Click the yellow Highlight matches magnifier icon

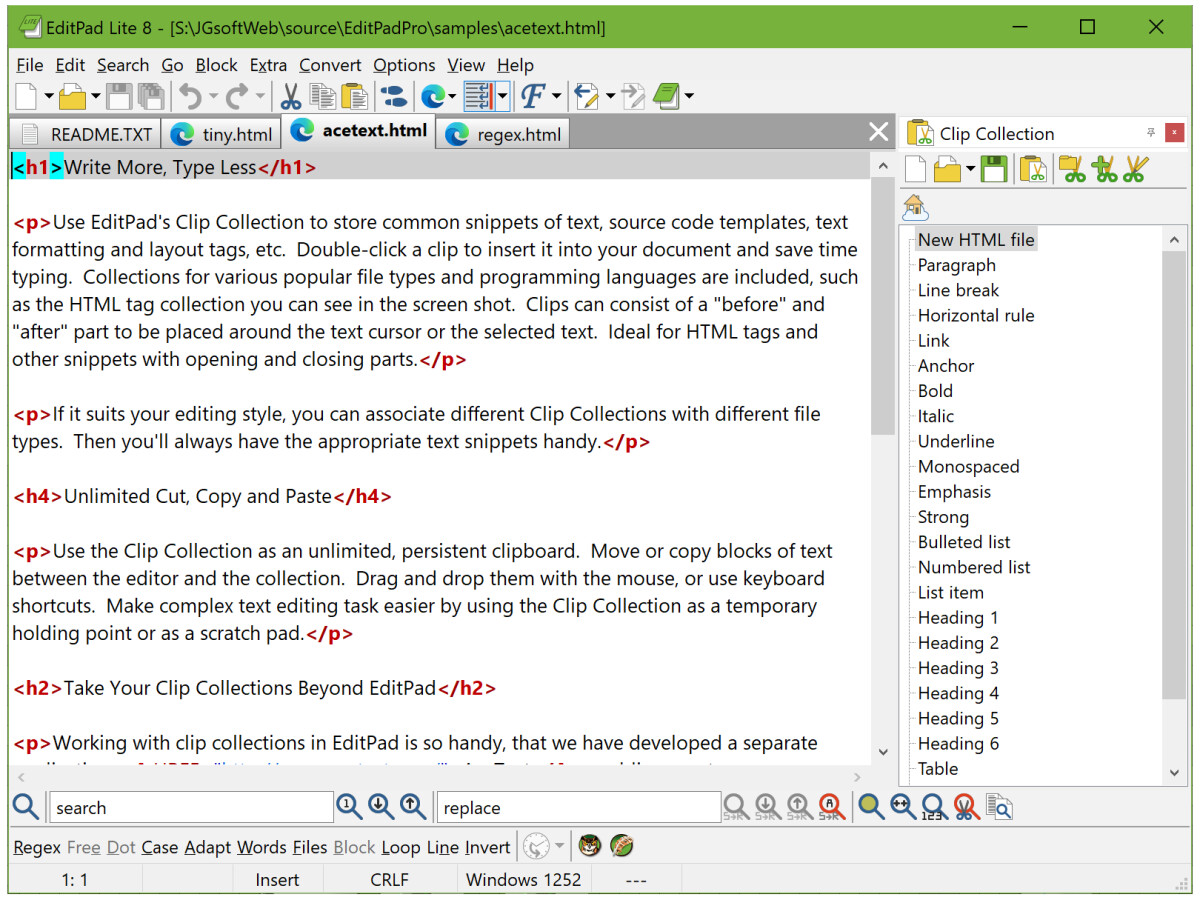872,806
